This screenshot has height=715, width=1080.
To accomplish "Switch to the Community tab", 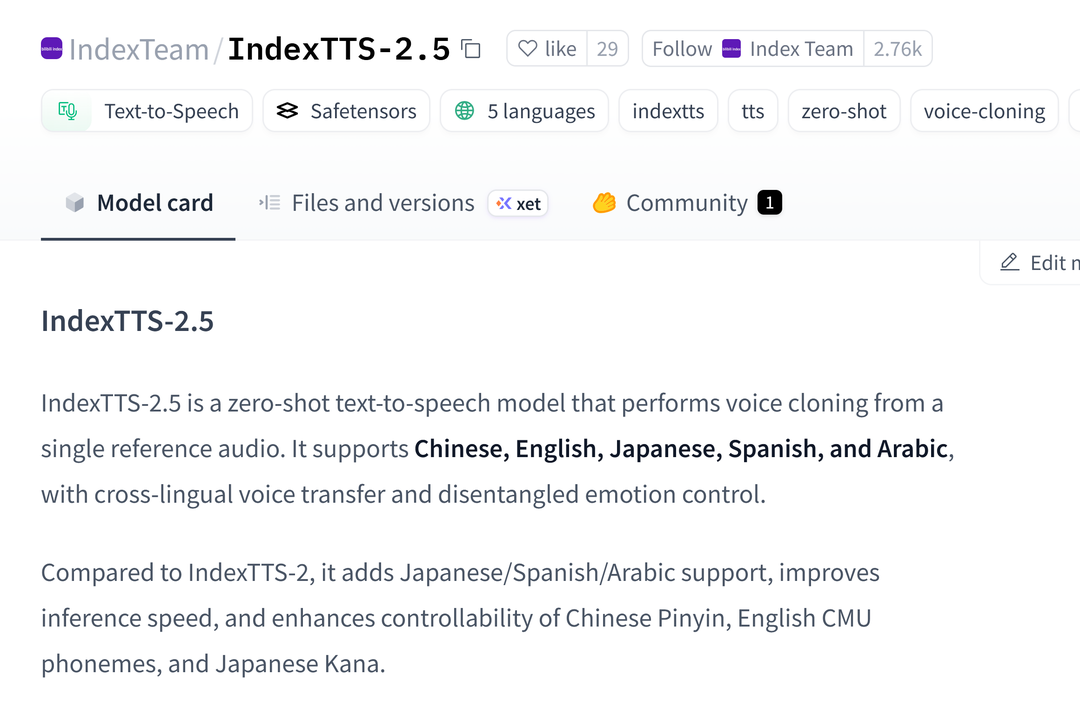I will (x=687, y=203).
